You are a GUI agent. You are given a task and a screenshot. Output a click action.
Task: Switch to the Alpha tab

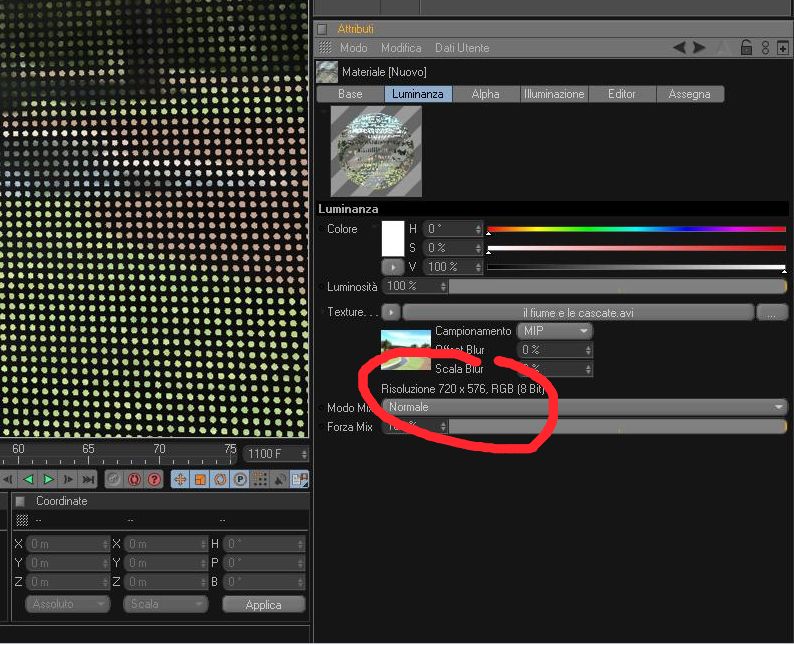coord(486,94)
